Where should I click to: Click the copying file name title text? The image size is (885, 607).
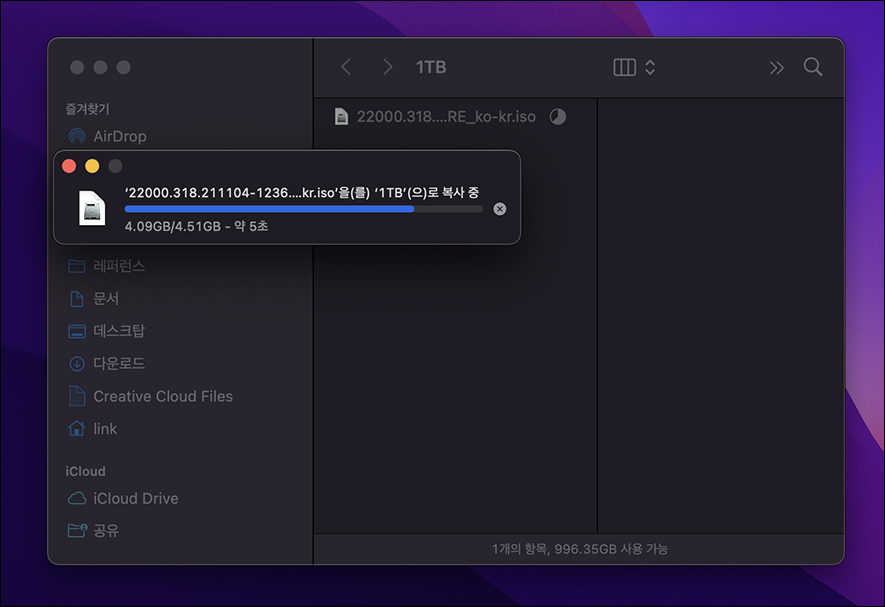(302, 193)
